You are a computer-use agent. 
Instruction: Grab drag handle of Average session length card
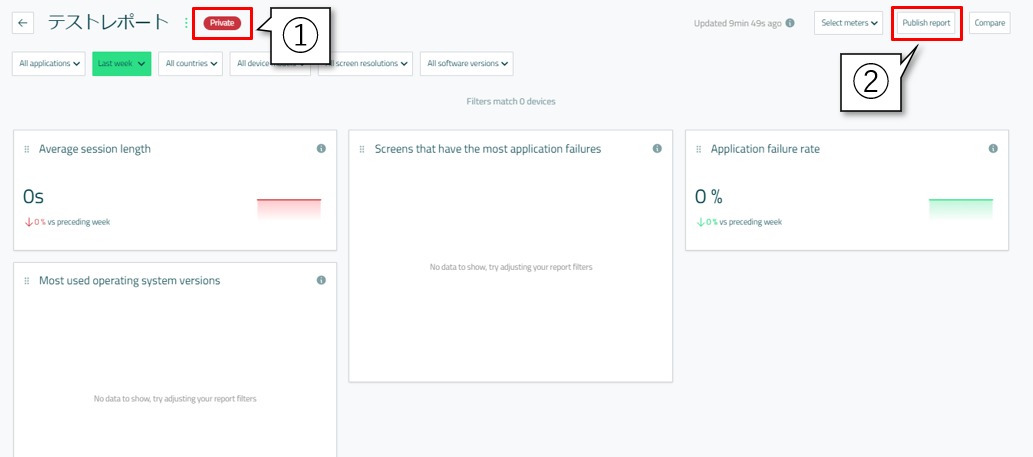click(x=27, y=150)
